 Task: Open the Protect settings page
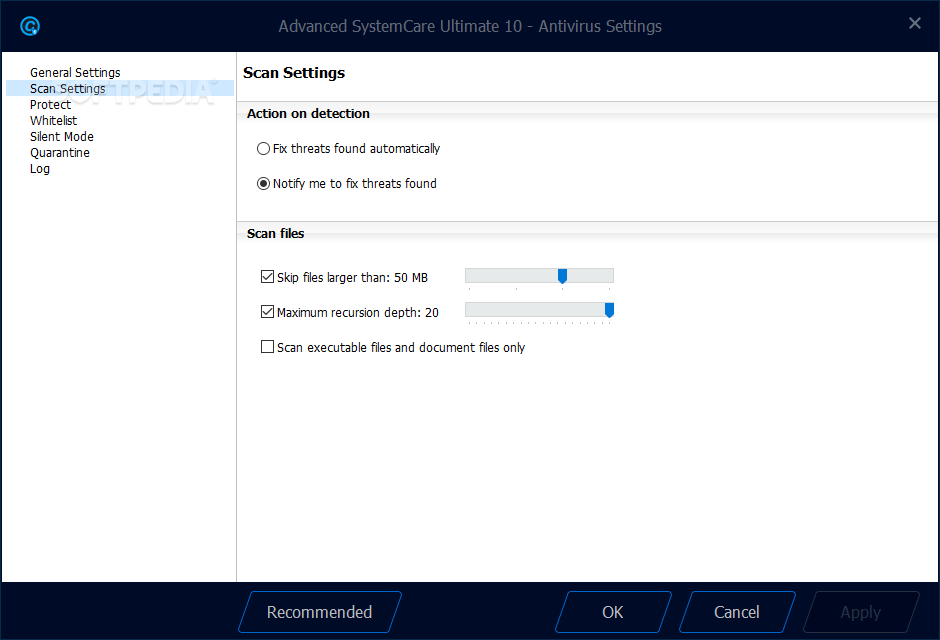(50, 104)
